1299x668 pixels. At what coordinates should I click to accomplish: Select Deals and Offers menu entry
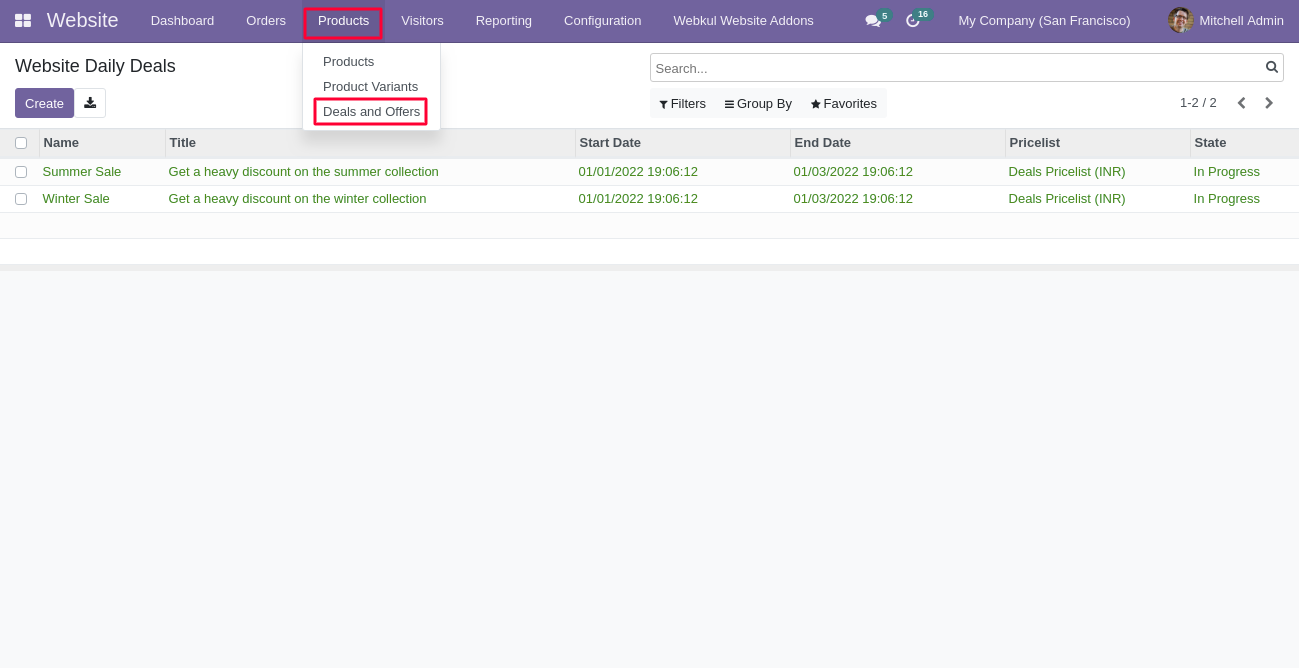pyautogui.click(x=371, y=112)
